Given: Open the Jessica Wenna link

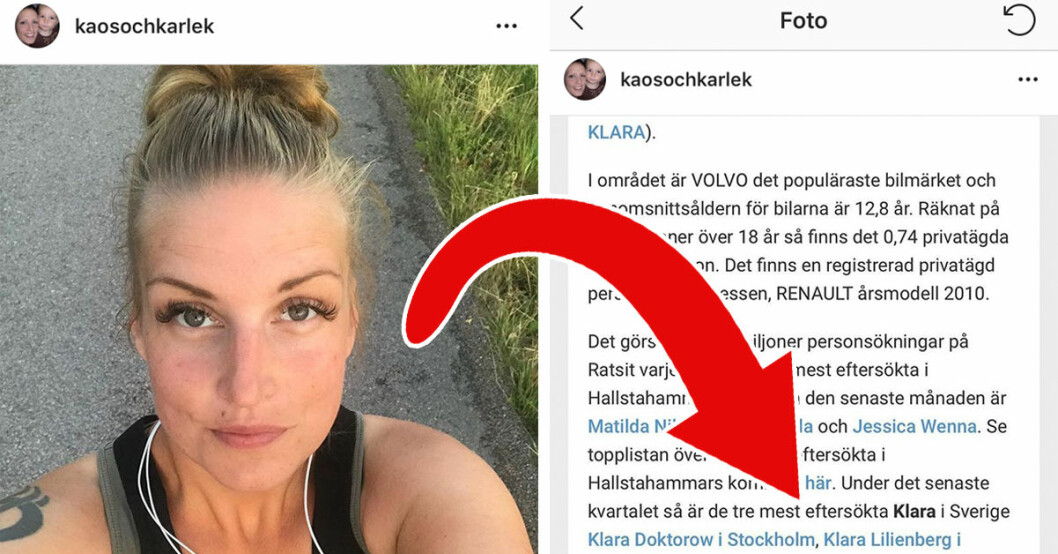Looking at the screenshot, I should 914,426.
